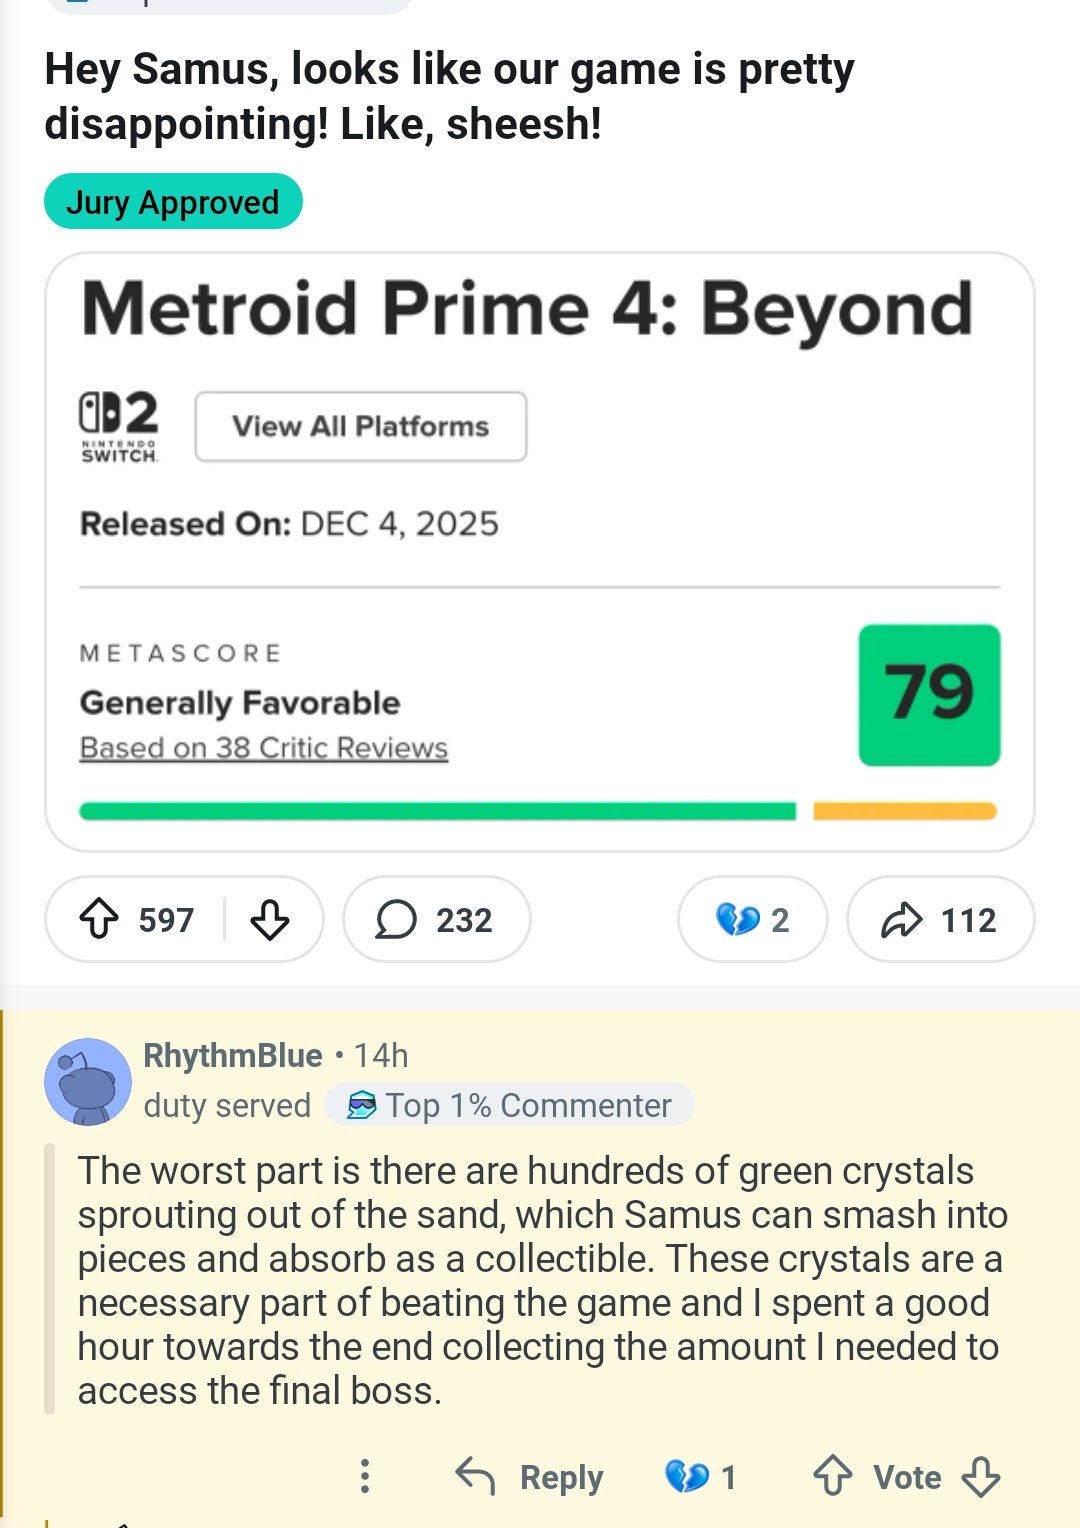
Task: Select the Jury Approved flair tag
Action: (173, 202)
